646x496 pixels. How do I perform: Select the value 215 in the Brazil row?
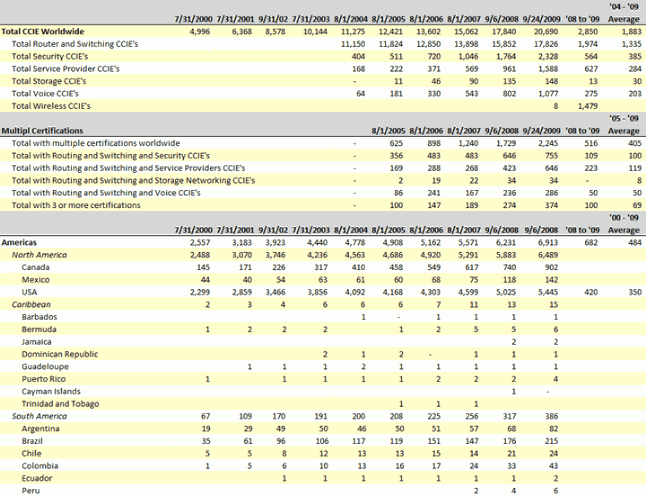click(x=551, y=440)
